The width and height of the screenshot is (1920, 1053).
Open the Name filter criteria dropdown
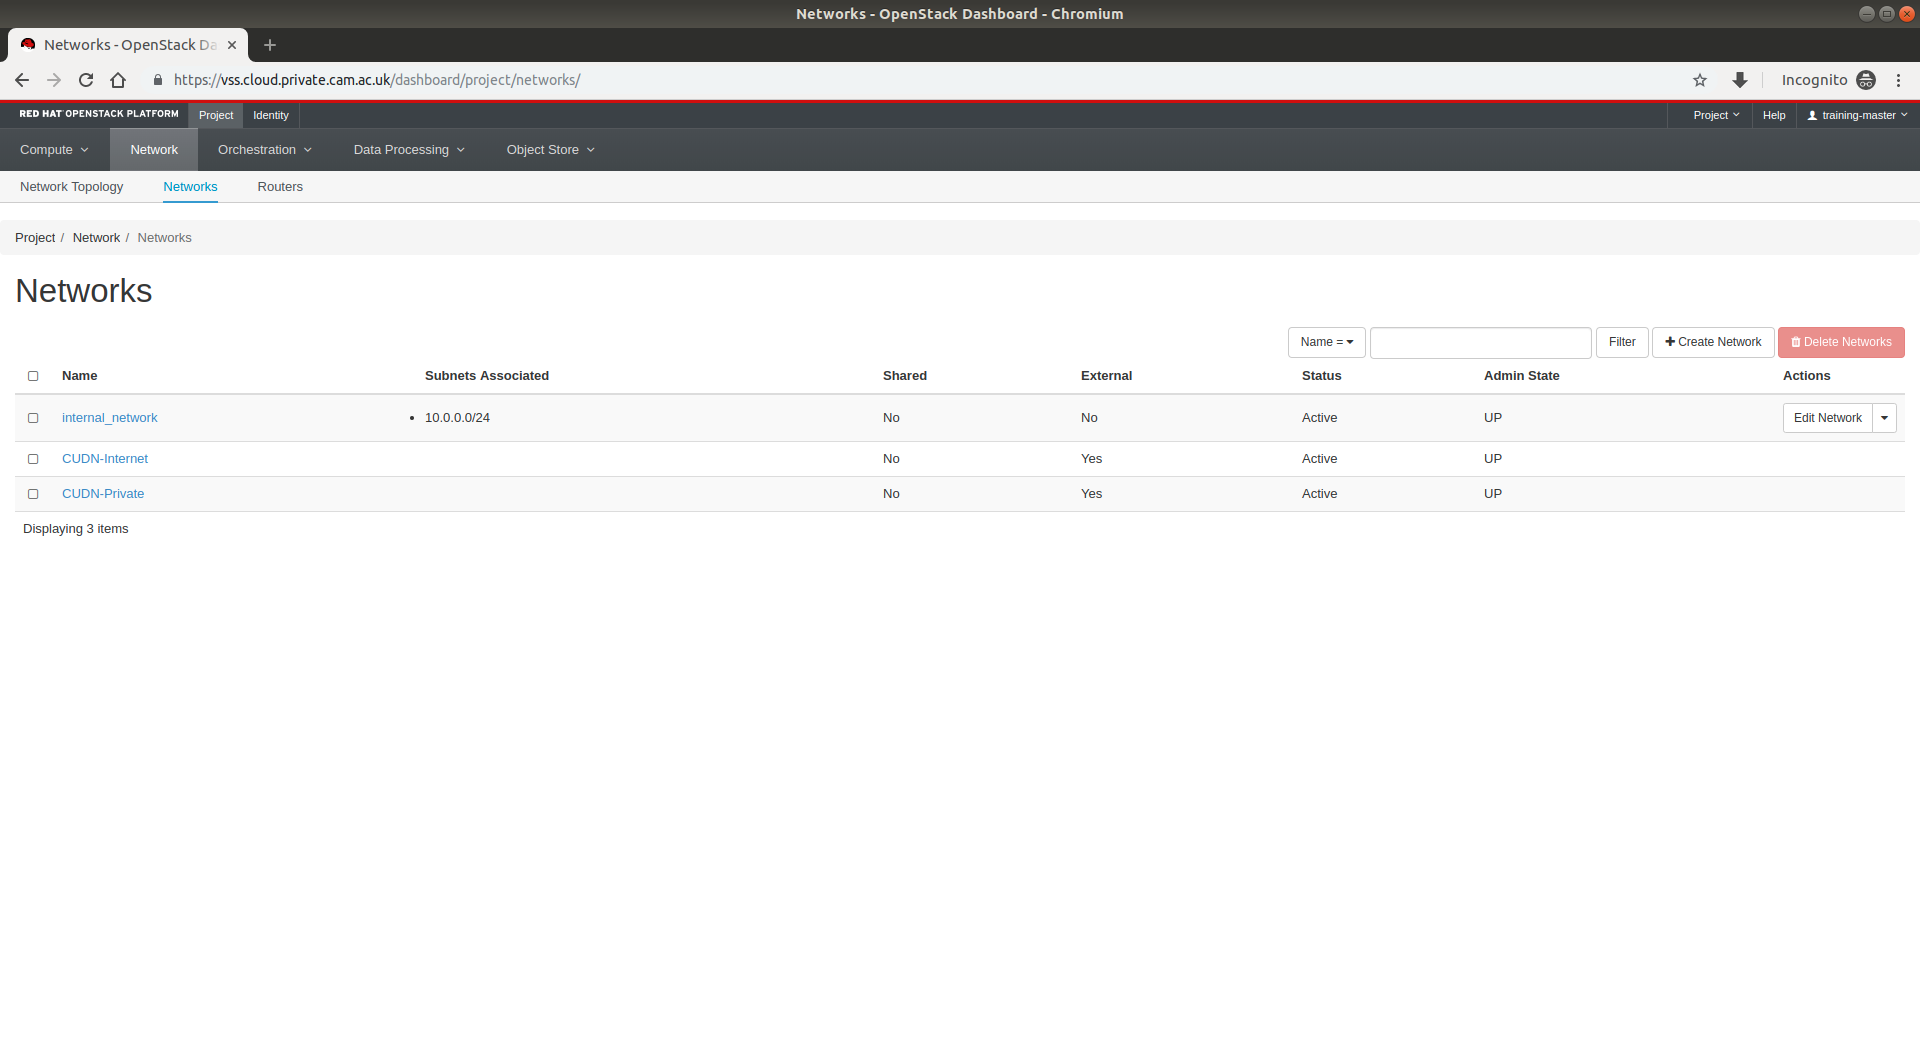coord(1326,342)
